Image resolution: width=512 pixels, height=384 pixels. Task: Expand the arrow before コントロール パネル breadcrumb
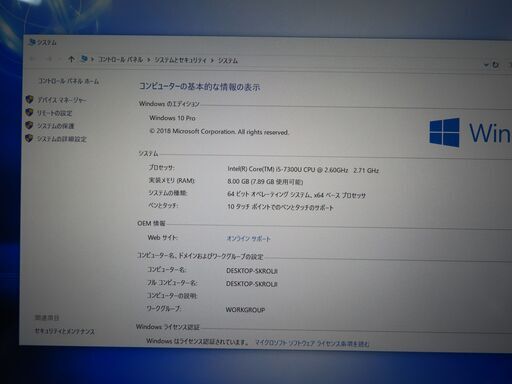point(92,60)
